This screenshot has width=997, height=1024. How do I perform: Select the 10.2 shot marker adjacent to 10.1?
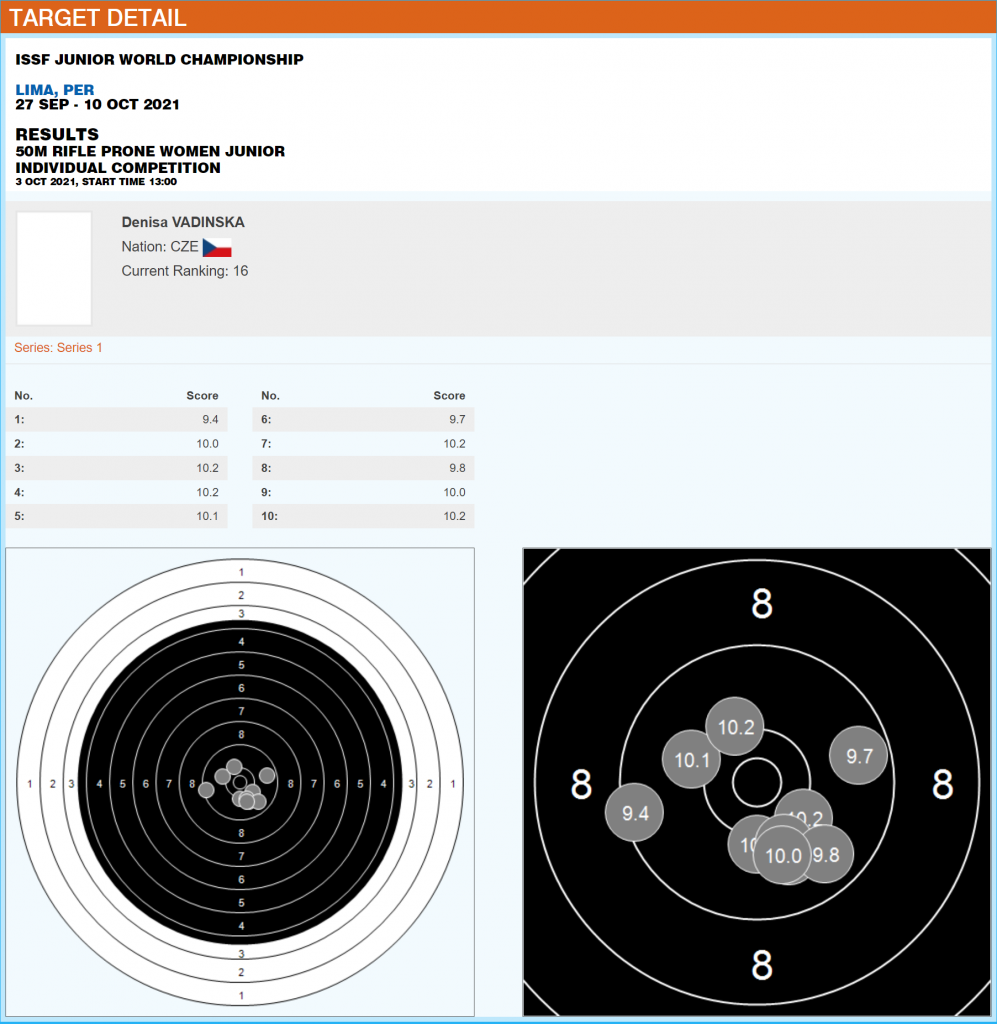[736, 727]
